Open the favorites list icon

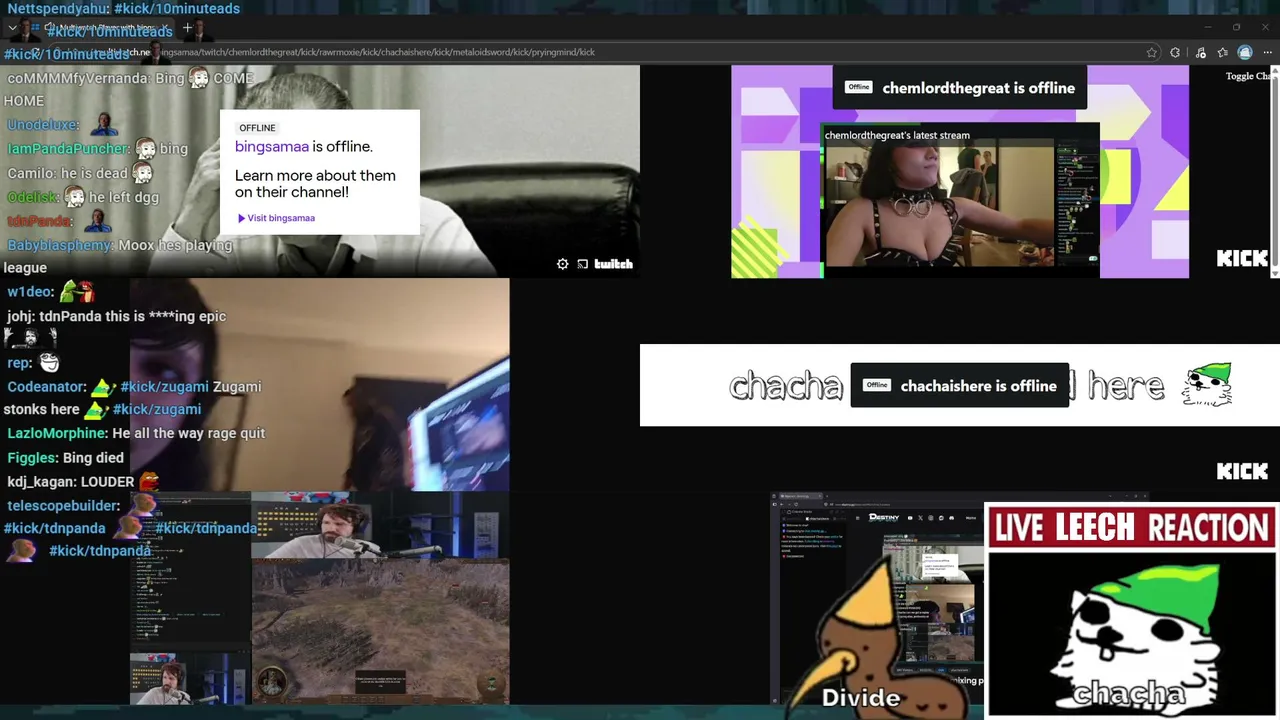[1222, 52]
